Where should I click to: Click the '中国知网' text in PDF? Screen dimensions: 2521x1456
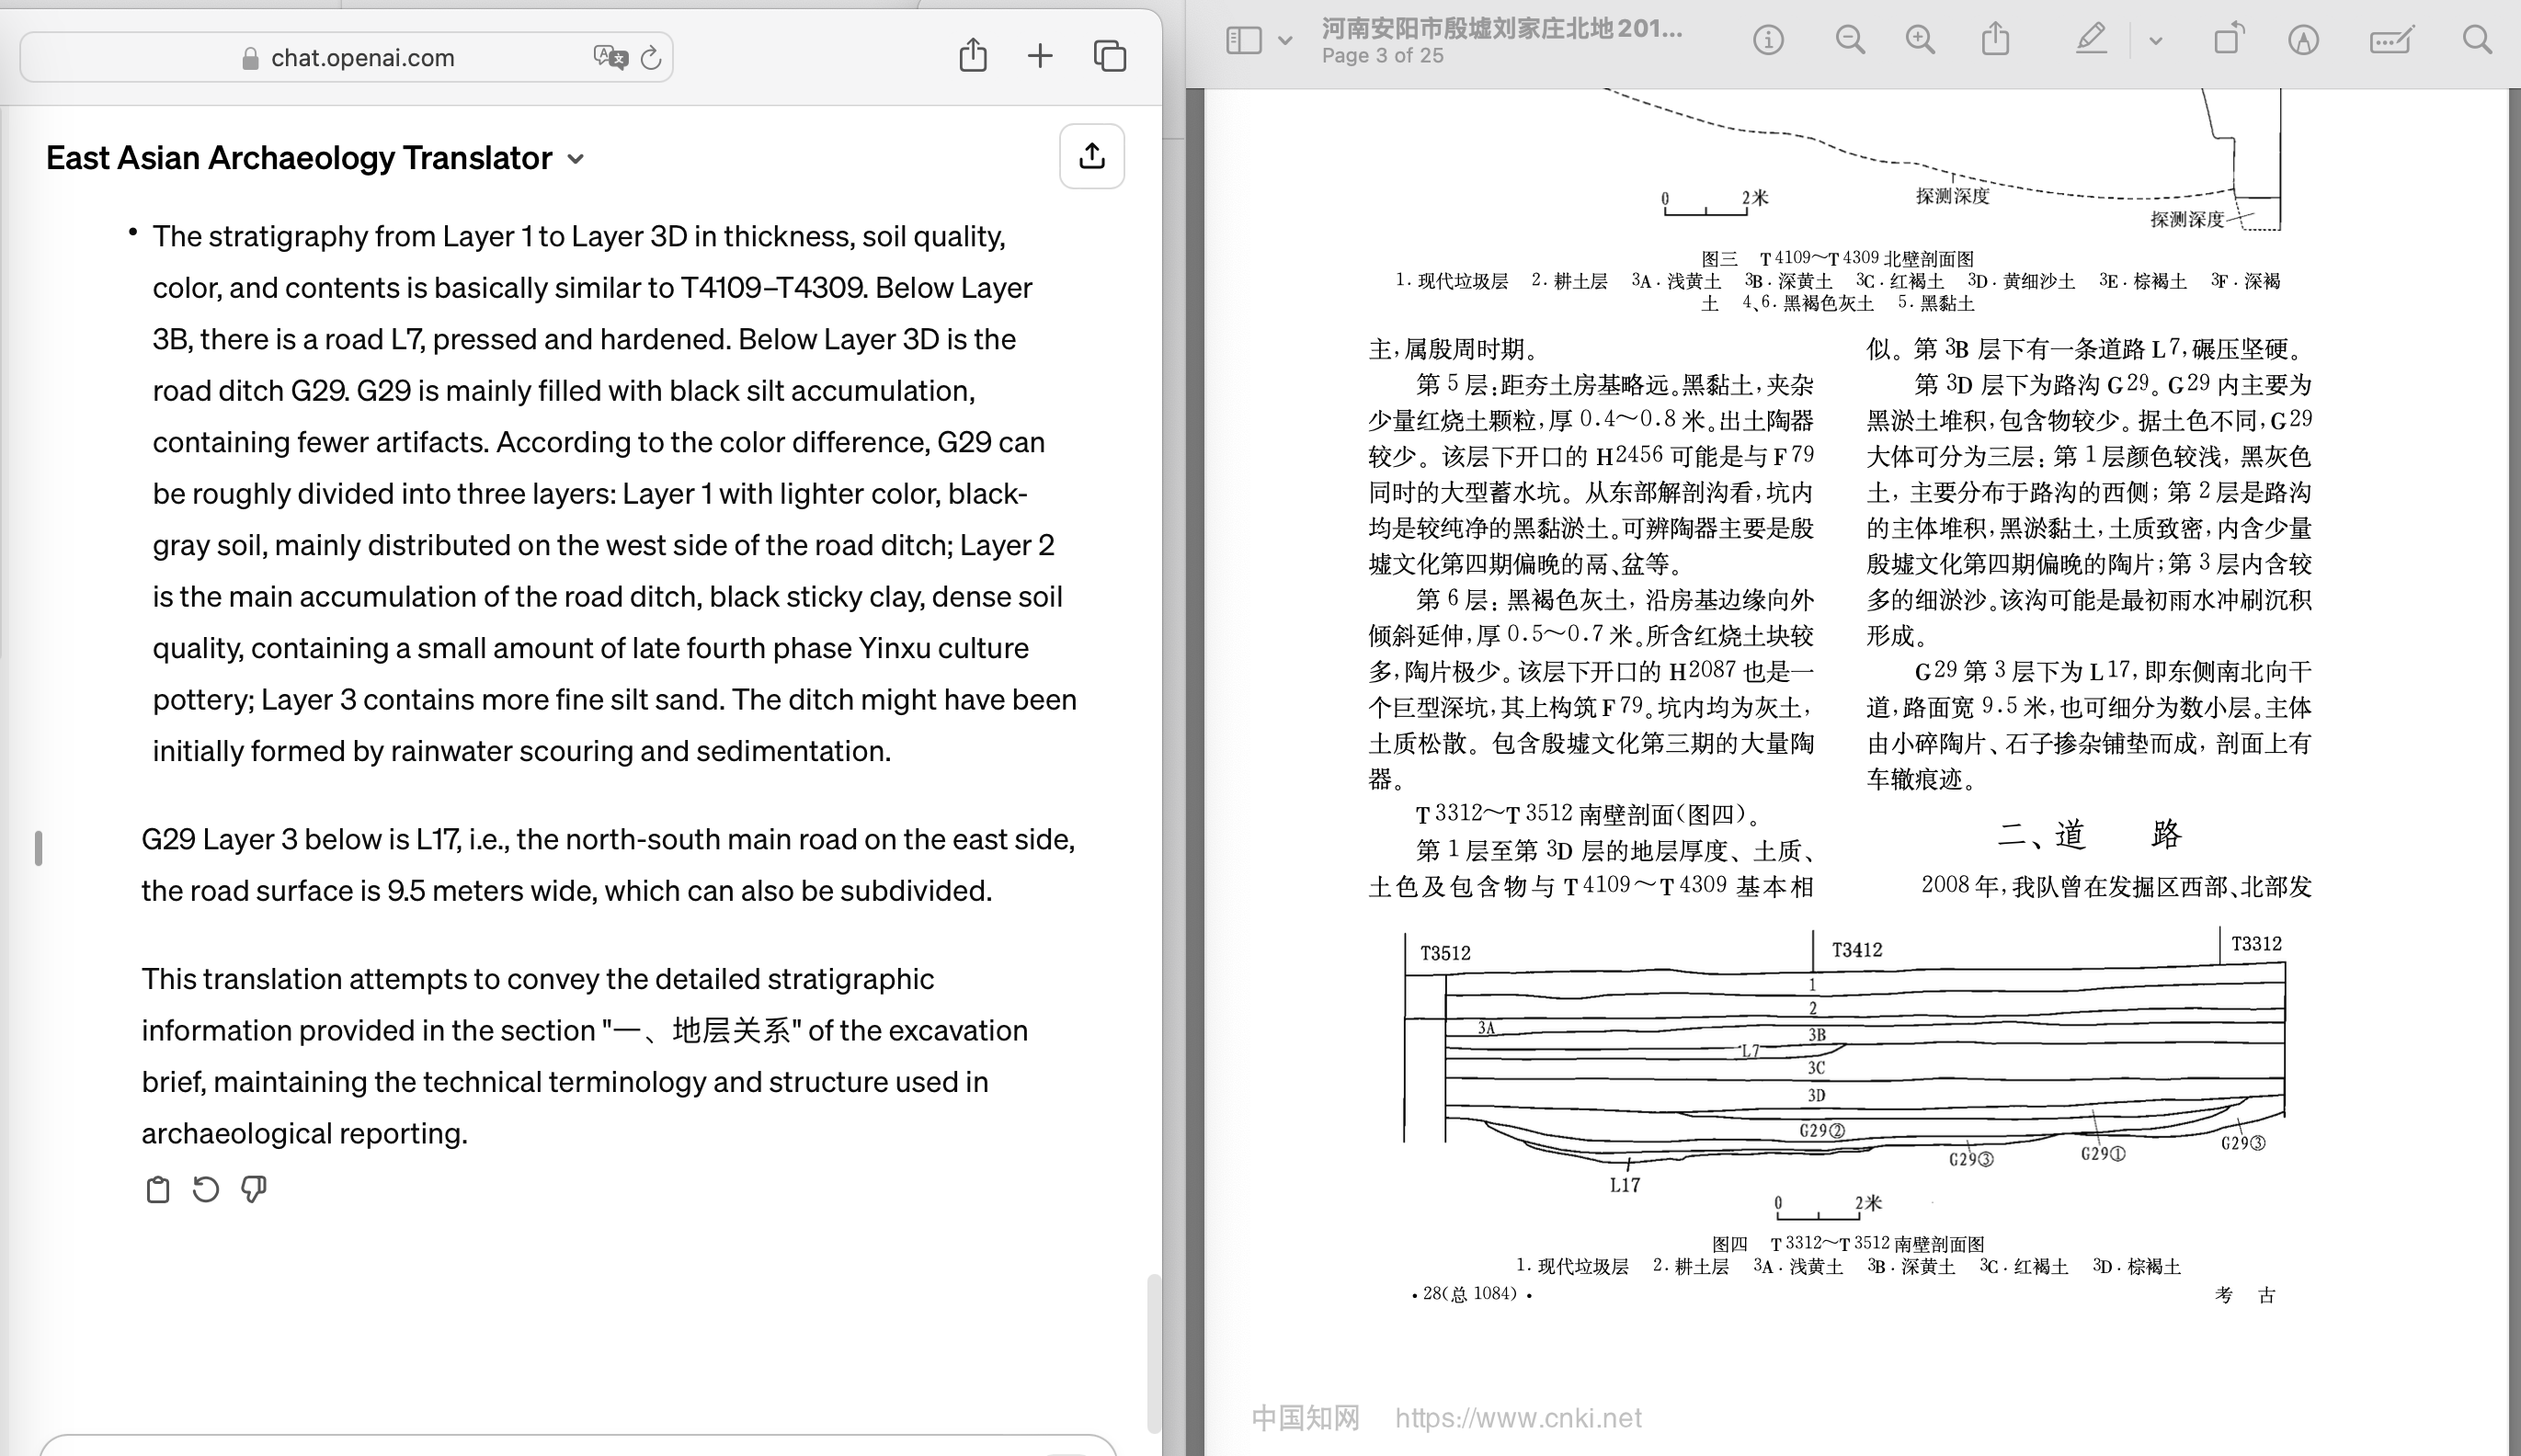point(1305,1418)
